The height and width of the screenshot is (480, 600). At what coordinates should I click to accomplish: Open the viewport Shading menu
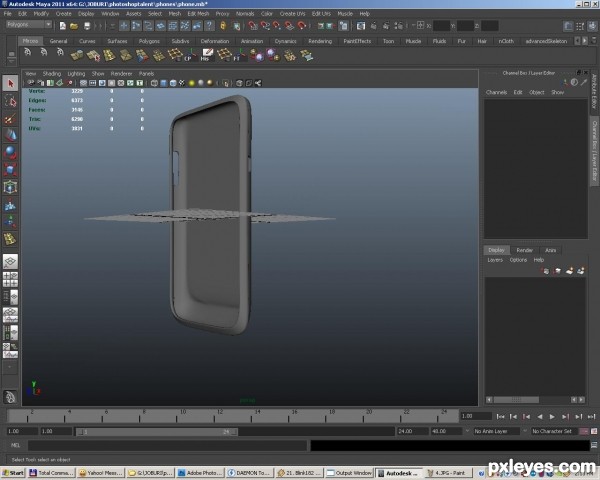52,73
